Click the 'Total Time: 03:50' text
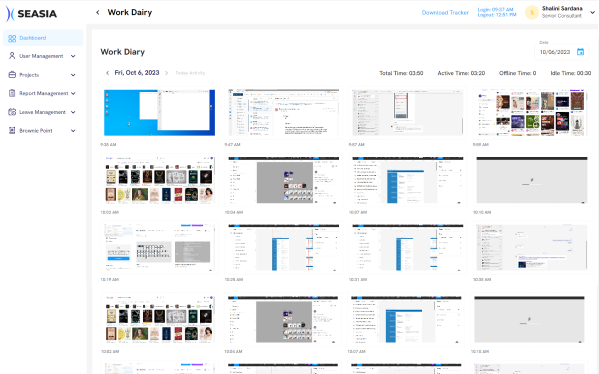 pyautogui.click(x=401, y=73)
